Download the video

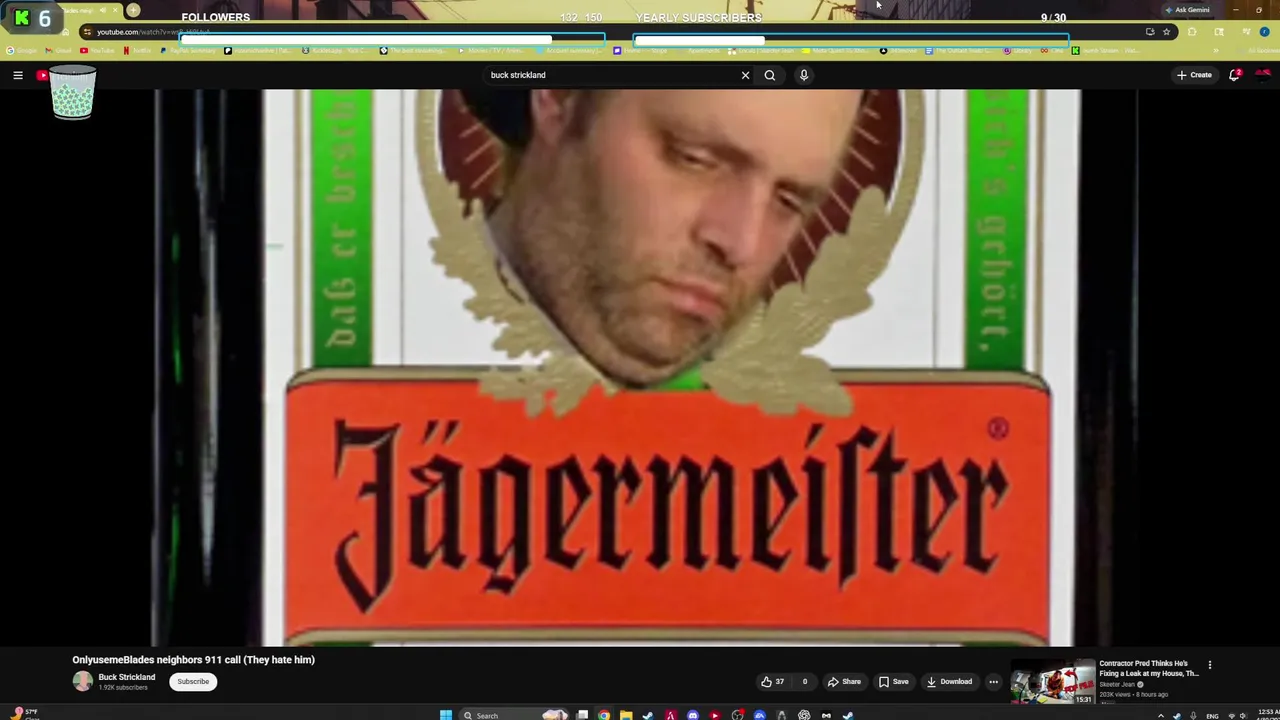pyautogui.click(x=949, y=682)
